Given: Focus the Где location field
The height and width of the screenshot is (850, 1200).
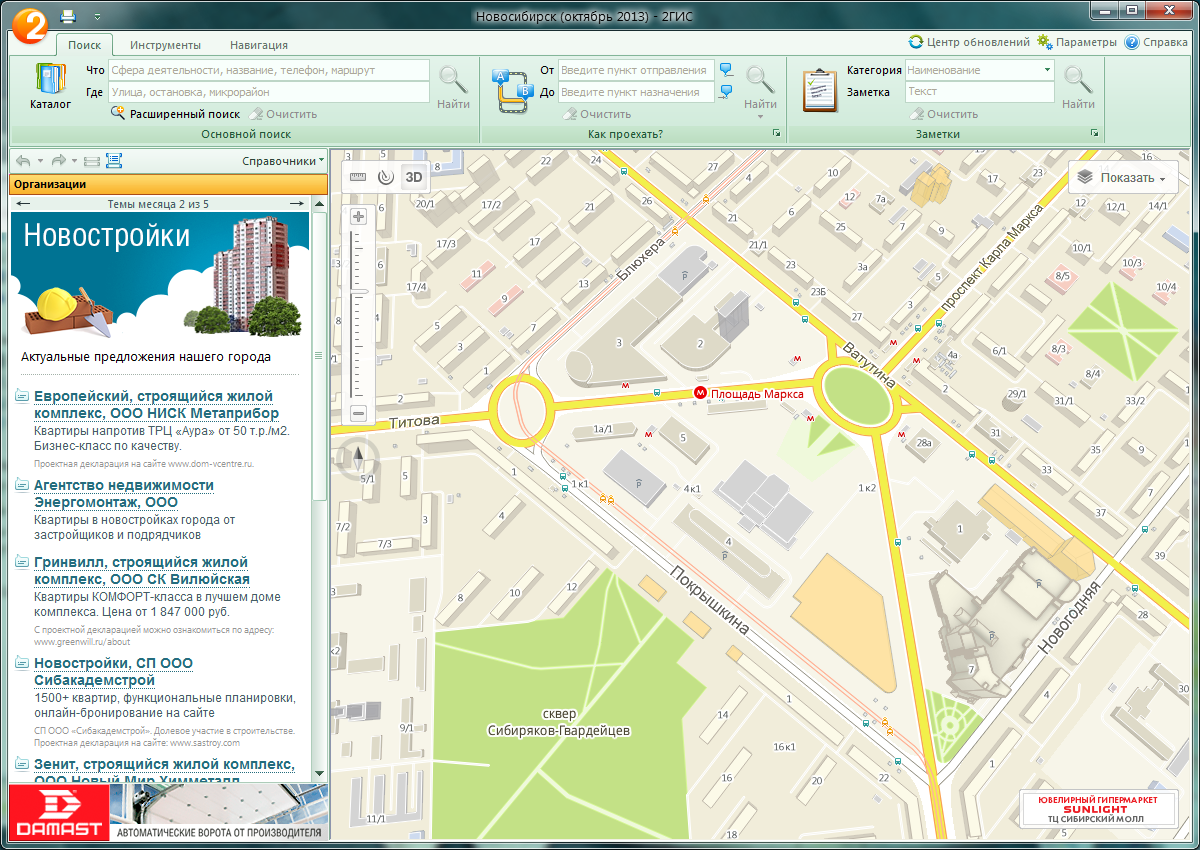Looking at the screenshot, I should (268, 92).
